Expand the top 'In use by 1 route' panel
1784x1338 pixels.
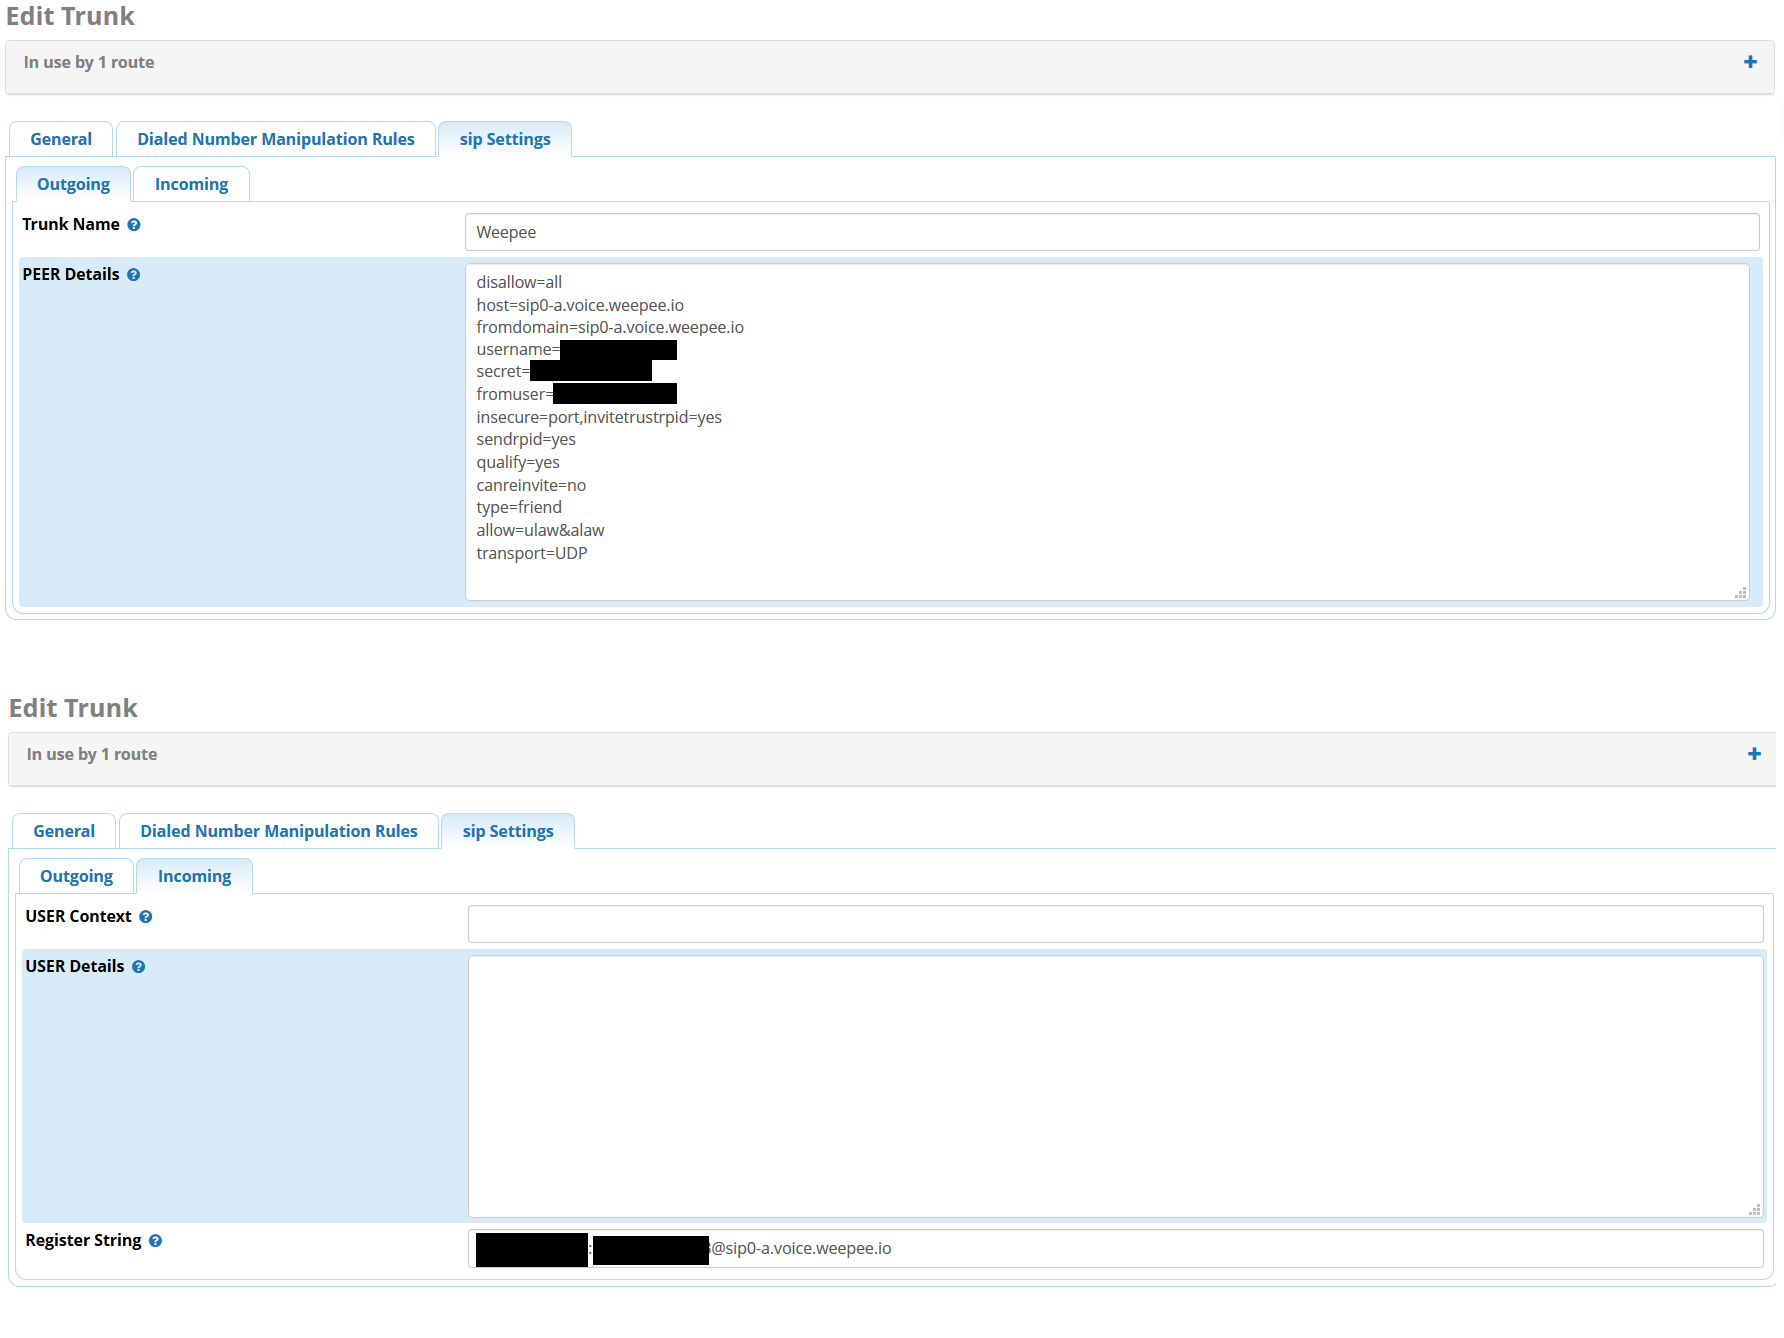pyautogui.click(x=1750, y=62)
